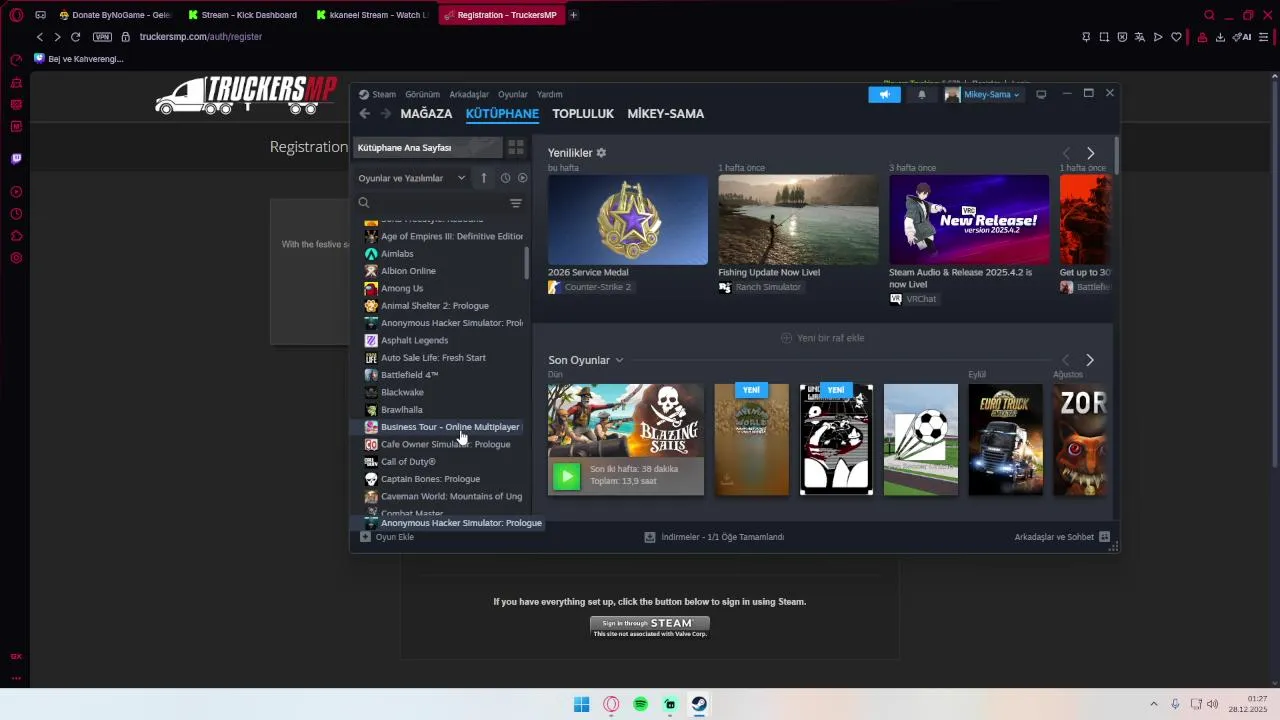The image size is (1280, 720).
Task: Open Fishing Update Now Live thumbnail
Action: click(798, 220)
